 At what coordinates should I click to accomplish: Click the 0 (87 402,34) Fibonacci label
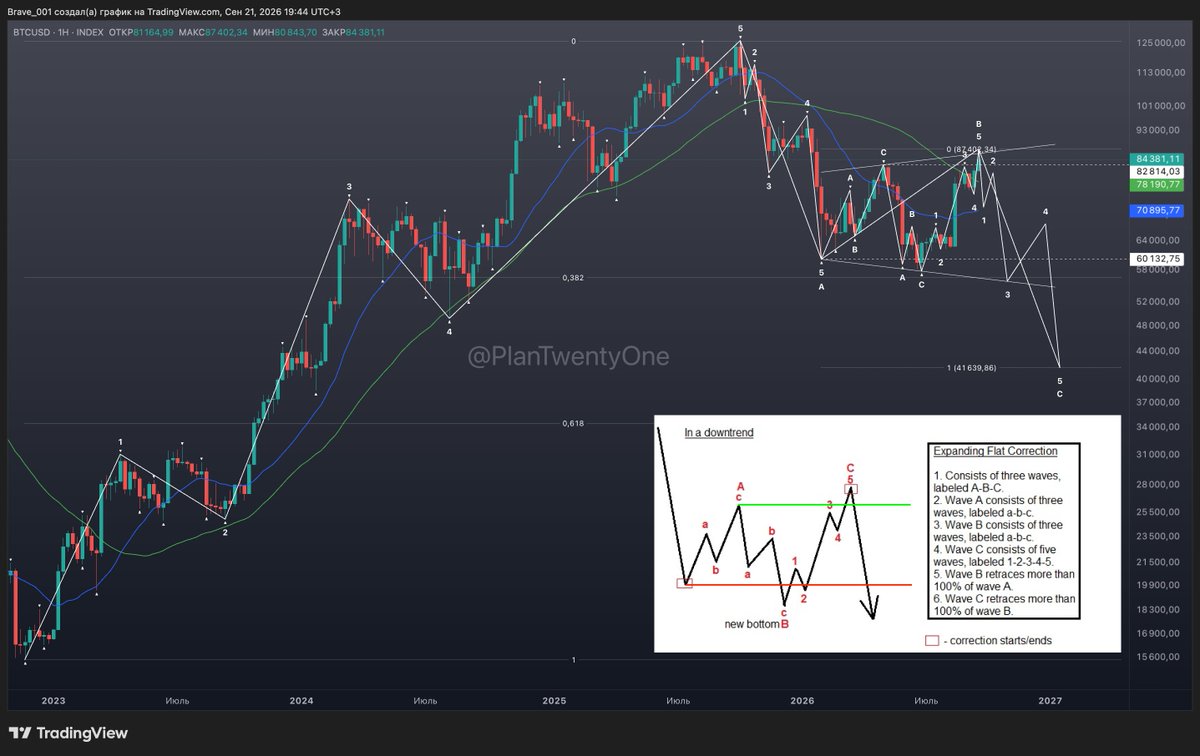click(970, 149)
